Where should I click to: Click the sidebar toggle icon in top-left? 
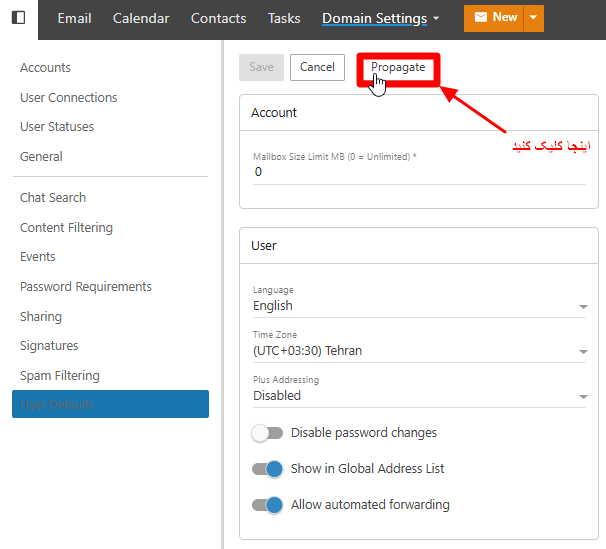(18, 18)
